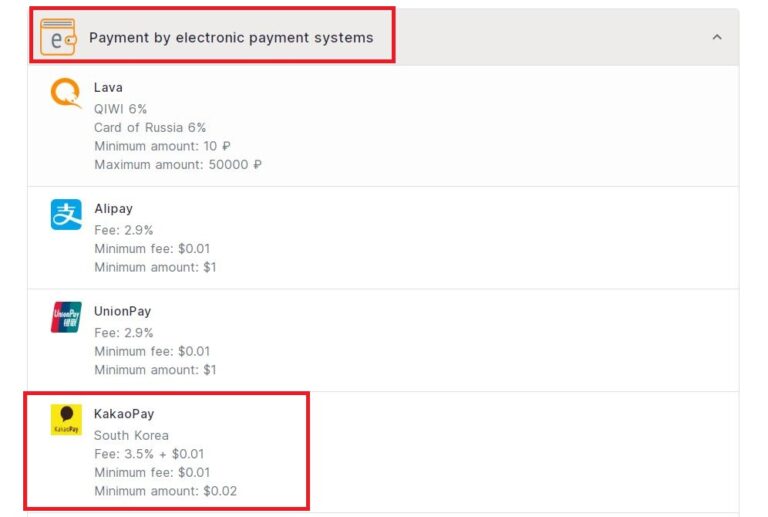The image size is (768, 517).
Task: Click the "QIWI 6%" line under Lava
Action: pos(120,108)
